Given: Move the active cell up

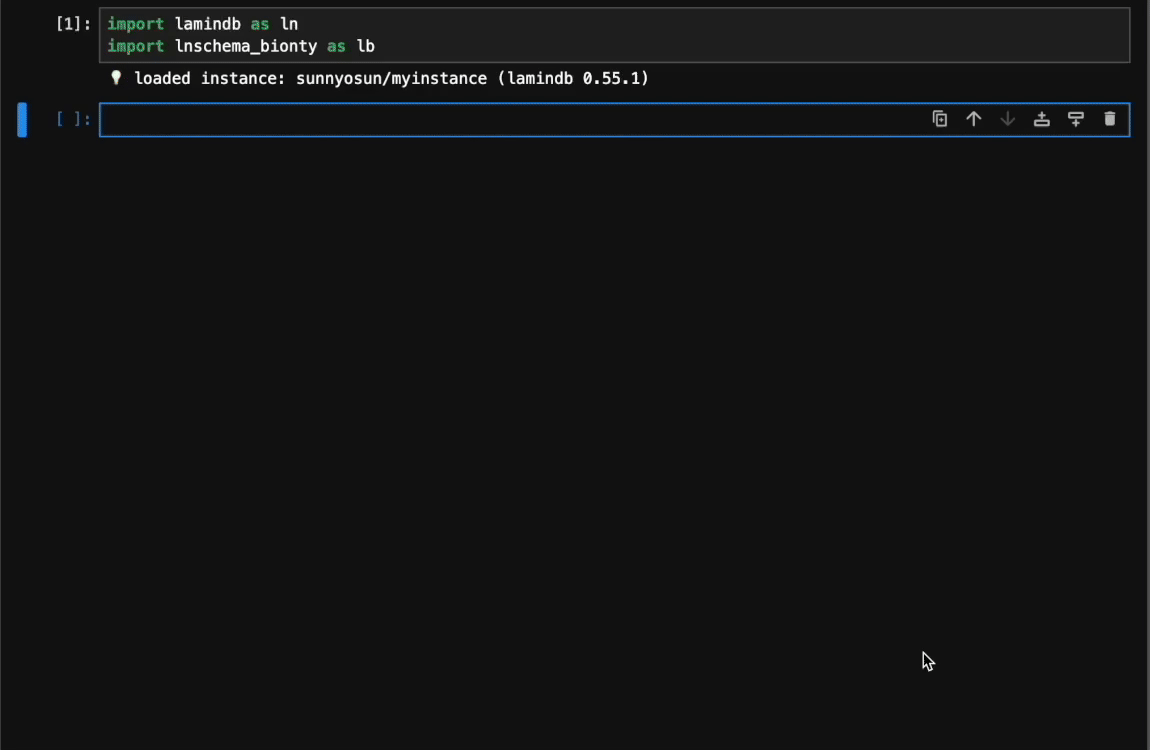Looking at the screenshot, I should 974,118.
